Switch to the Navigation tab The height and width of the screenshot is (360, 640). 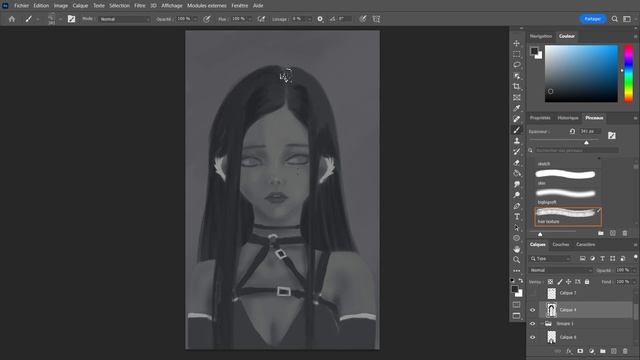[541, 36]
